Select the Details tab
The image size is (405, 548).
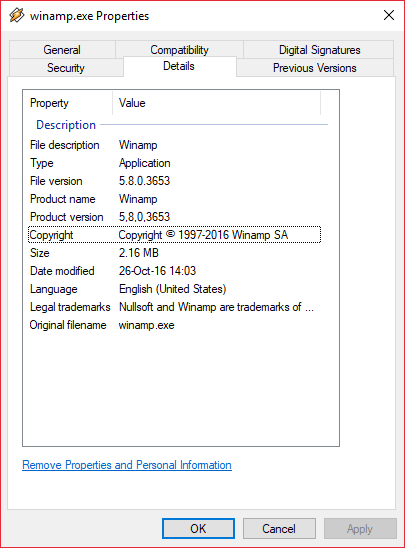[179, 66]
